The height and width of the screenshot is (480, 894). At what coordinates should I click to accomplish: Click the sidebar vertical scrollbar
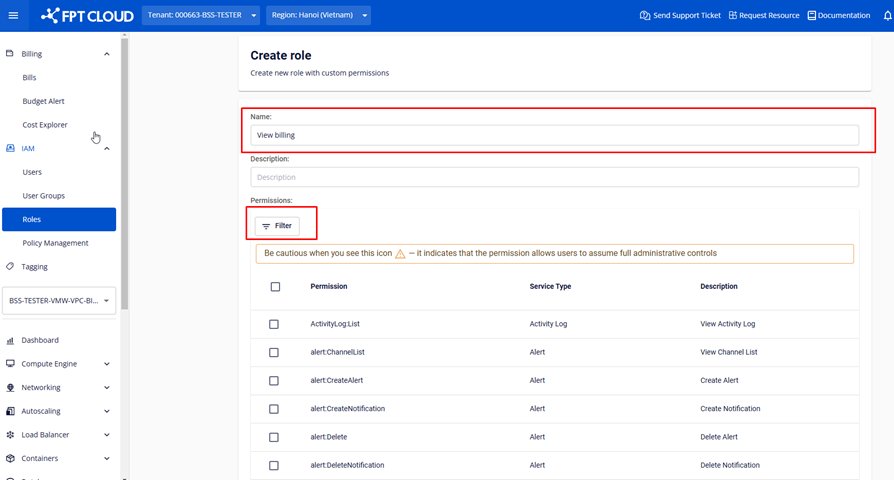pyautogui.click(x=124, y=170)
